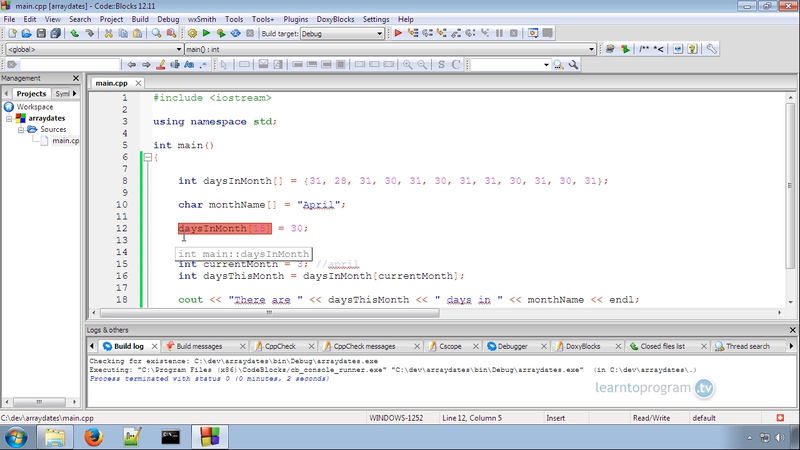
Task: Run the program with green play icon
Action: [206, 33]
